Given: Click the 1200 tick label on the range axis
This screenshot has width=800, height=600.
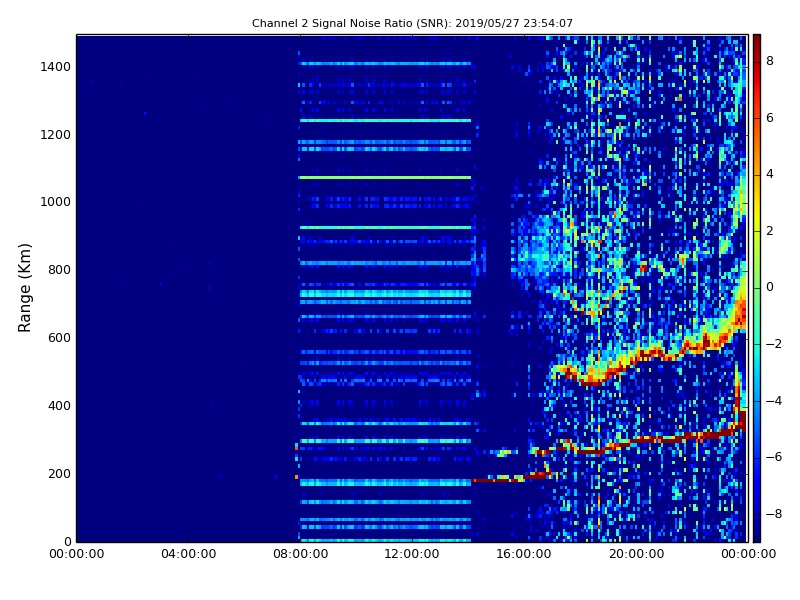Looking at the screenshot, I should pyautogui.click(x=56, y=135).
